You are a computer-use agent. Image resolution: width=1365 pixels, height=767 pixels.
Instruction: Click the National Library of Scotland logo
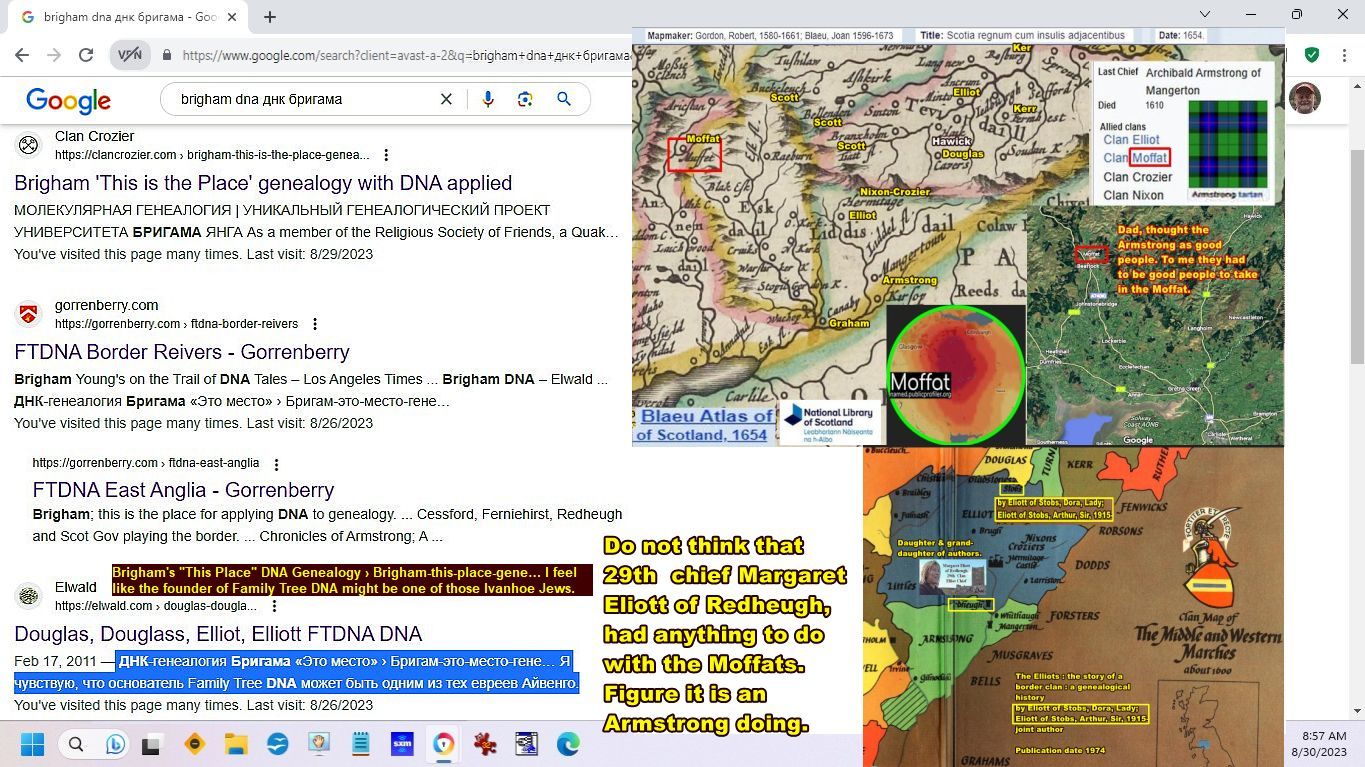point(830,422)
